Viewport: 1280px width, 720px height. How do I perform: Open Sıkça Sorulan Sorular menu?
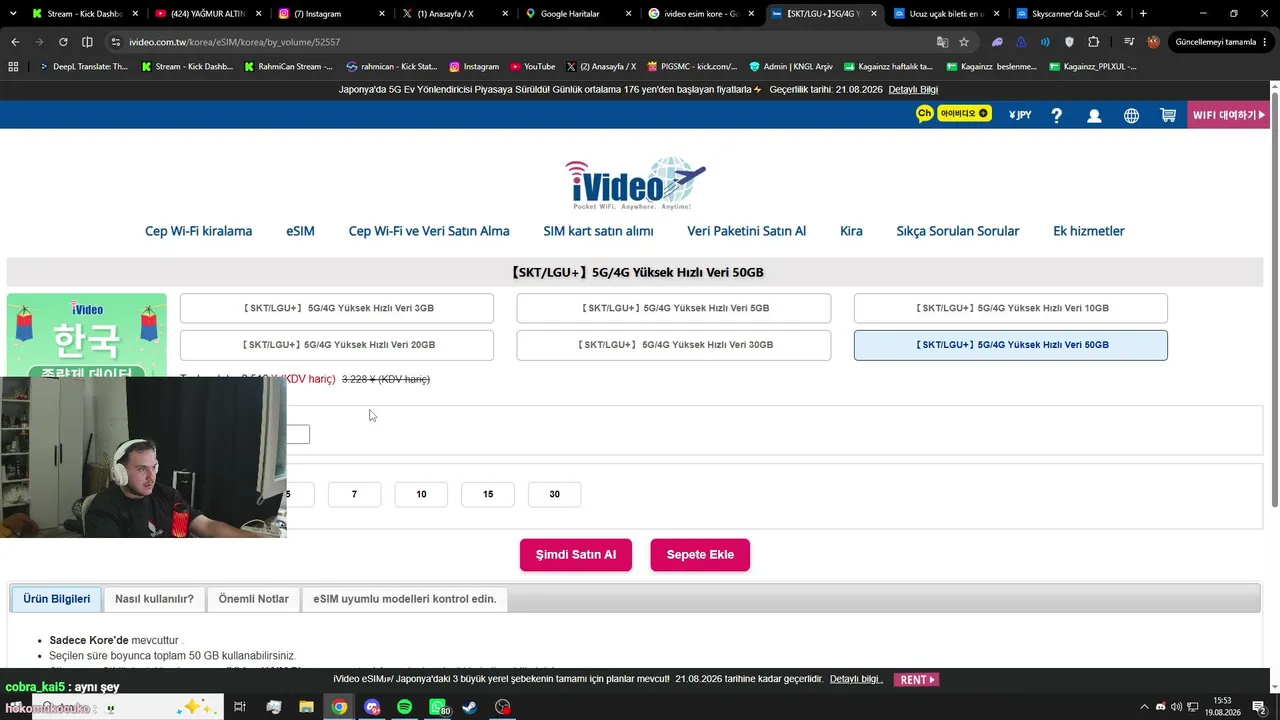tap(958, 231)
